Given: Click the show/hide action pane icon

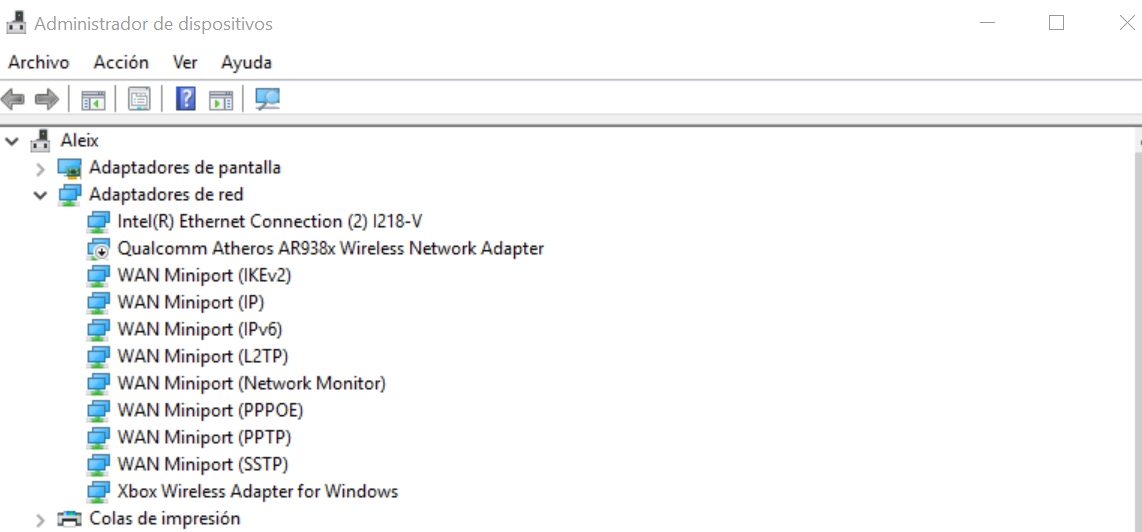Looking at the screenshot, I should point(221,100).
